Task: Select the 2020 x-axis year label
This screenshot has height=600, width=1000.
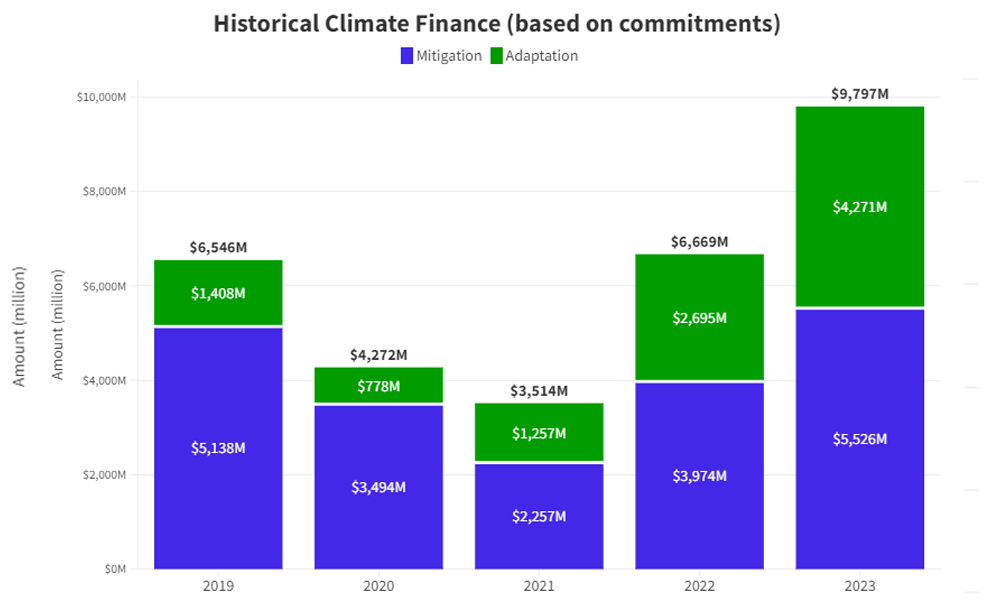Action: (379, 586)
